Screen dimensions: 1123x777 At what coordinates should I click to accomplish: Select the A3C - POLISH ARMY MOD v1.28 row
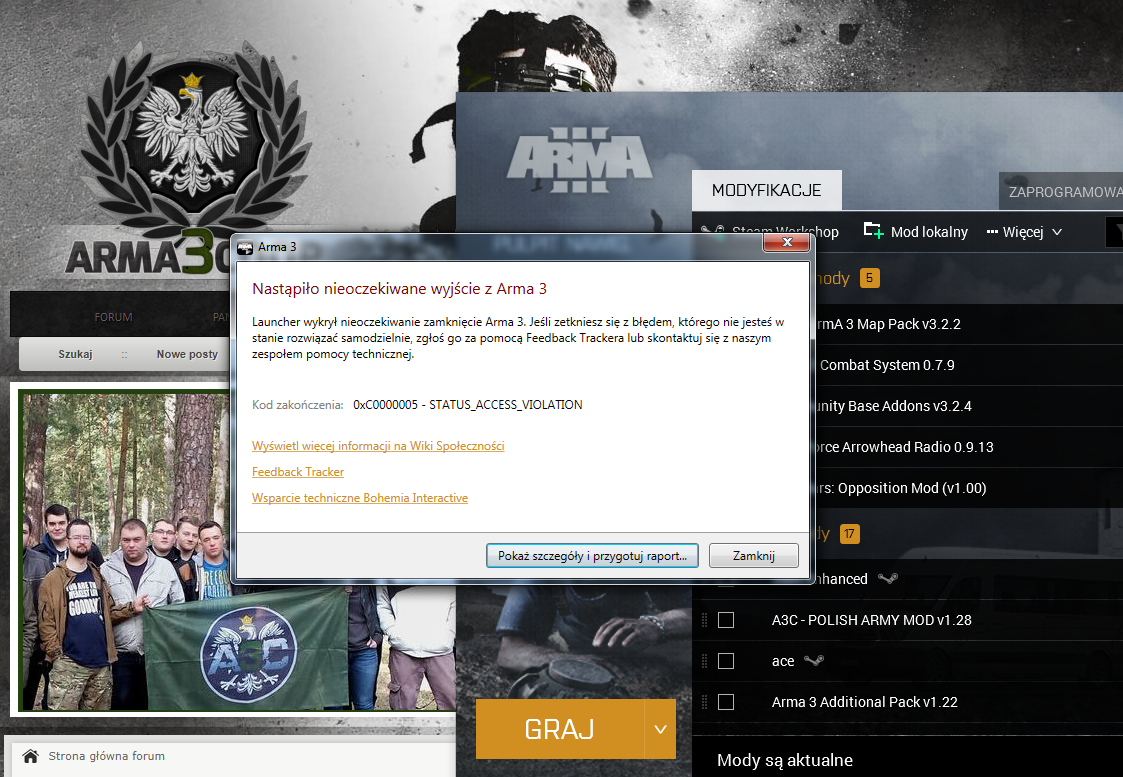point(907,620)
